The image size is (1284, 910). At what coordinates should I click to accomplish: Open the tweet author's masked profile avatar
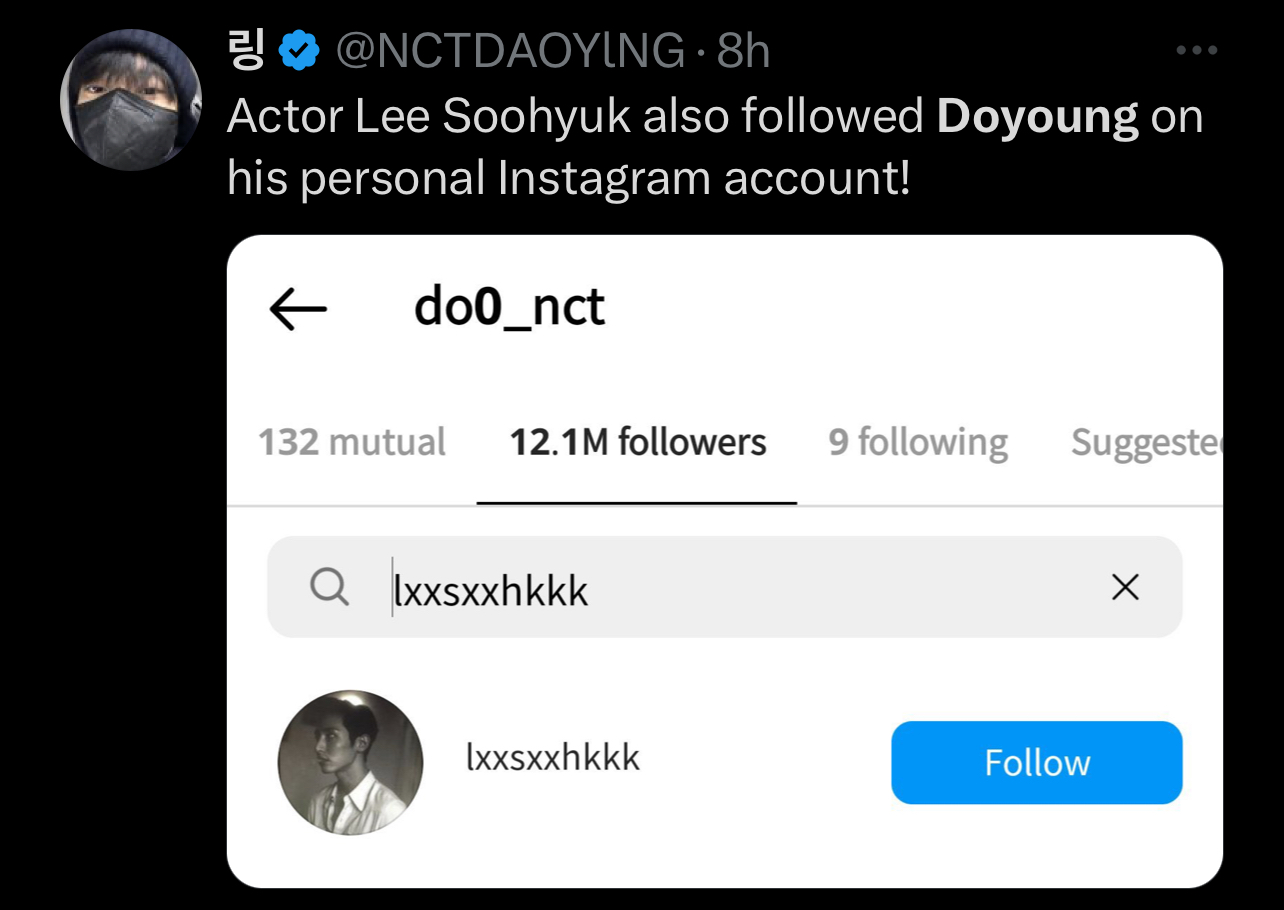tap(131, 100)
